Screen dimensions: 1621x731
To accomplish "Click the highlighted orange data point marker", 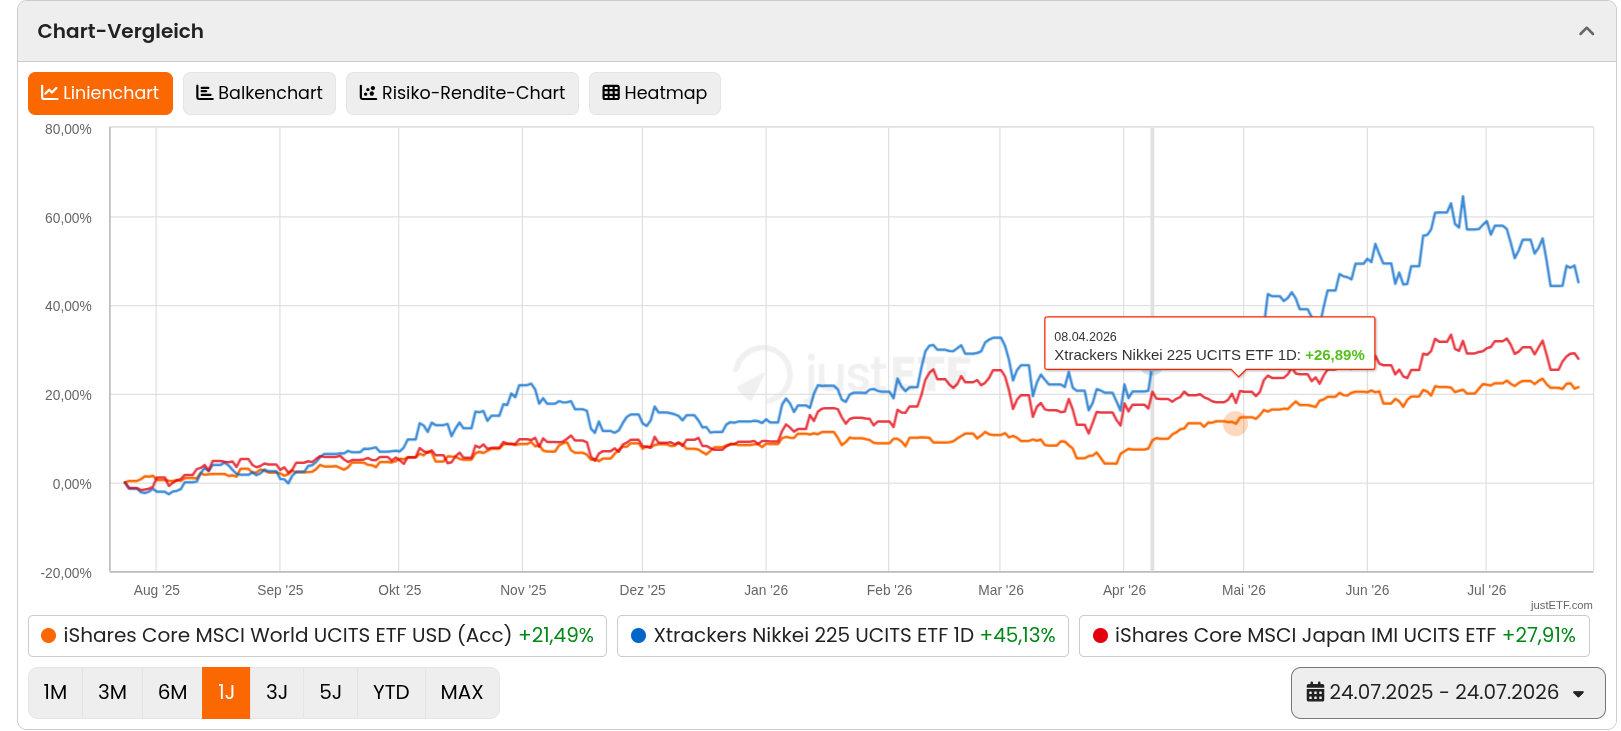I will click(1235, 423).
